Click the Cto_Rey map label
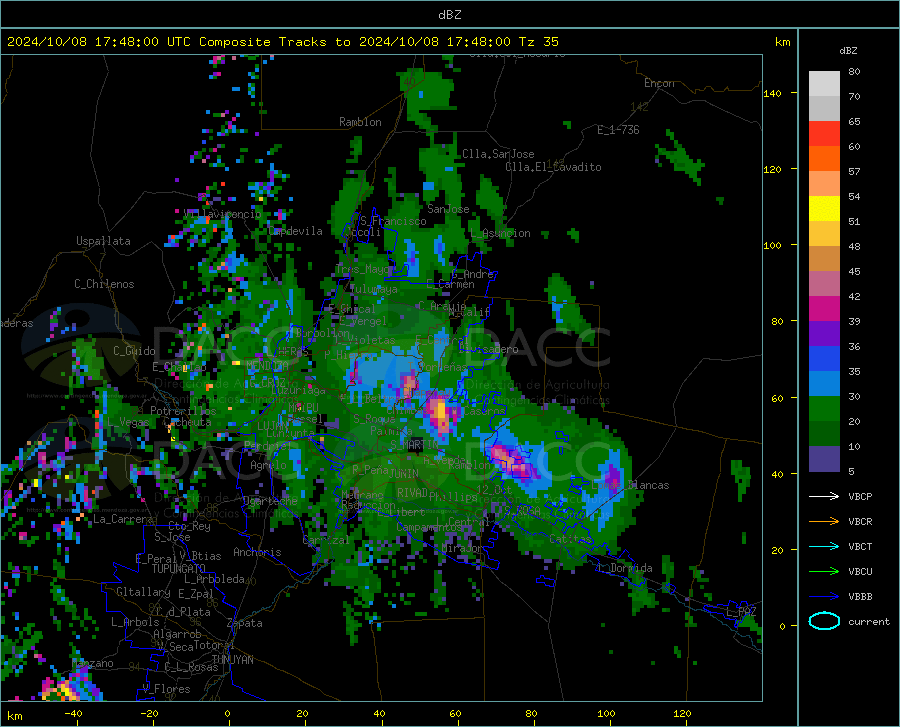This screenshot has width=900, height=727. tap(189, 526)
